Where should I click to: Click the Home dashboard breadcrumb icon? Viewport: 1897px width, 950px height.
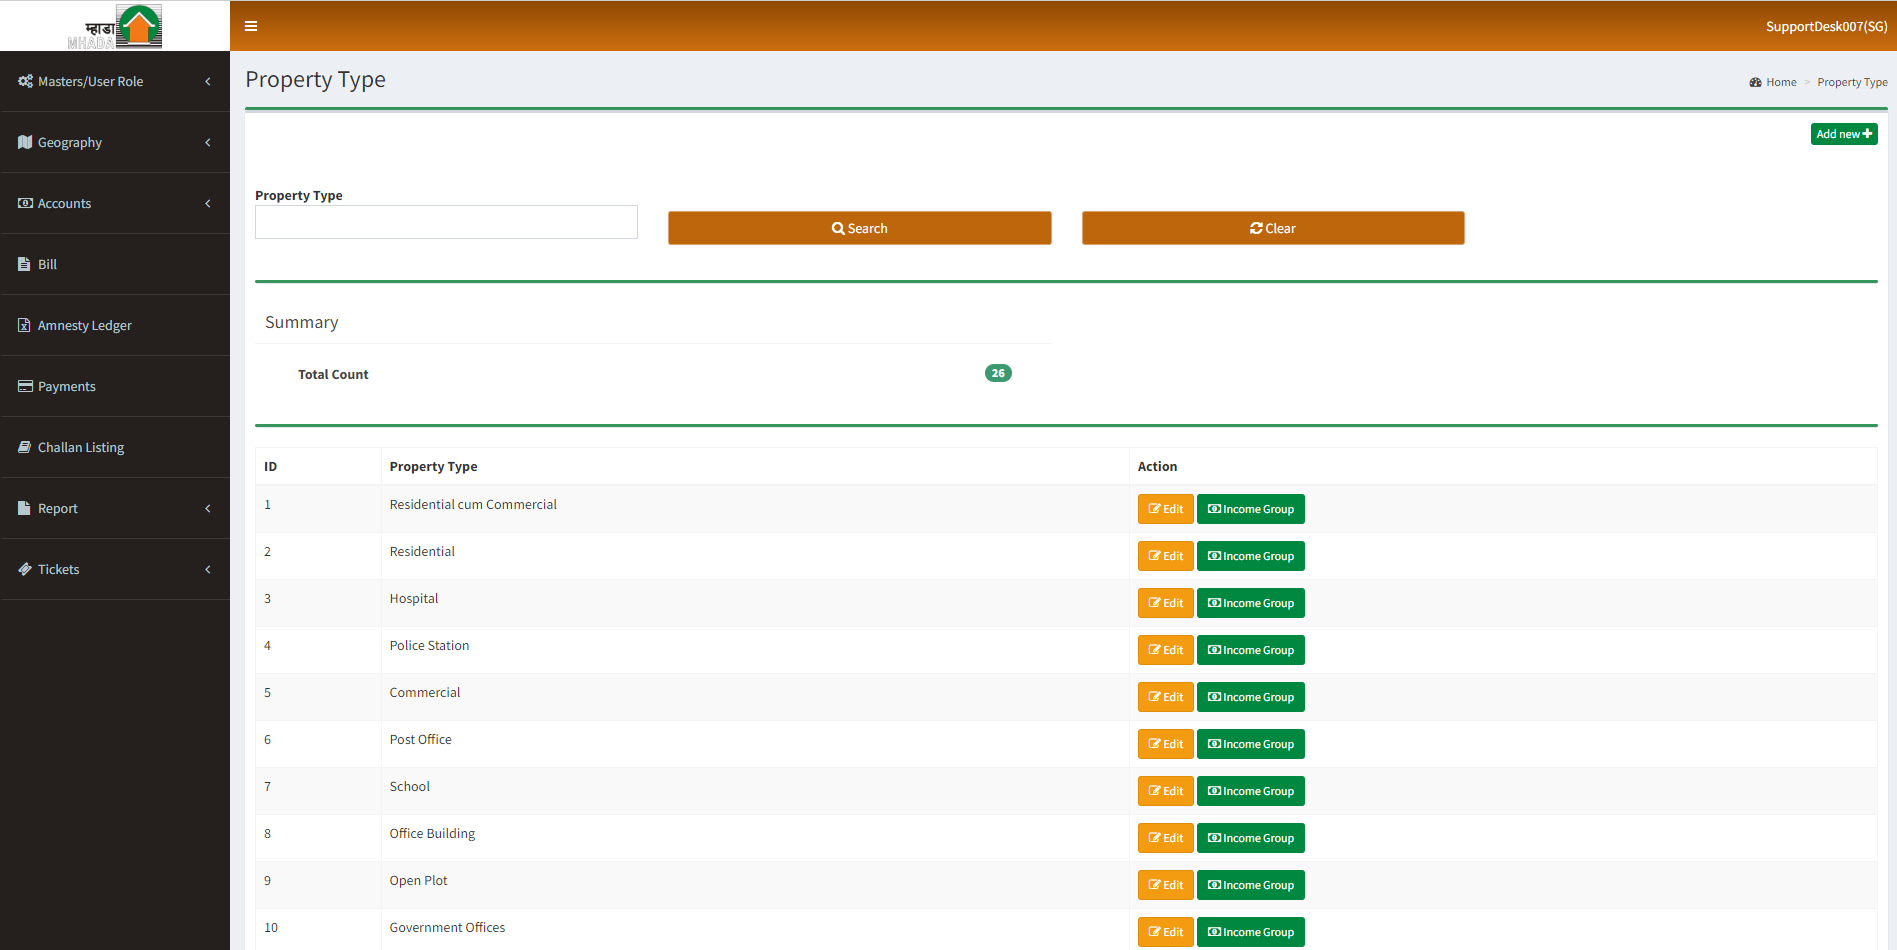(1755, 82)
